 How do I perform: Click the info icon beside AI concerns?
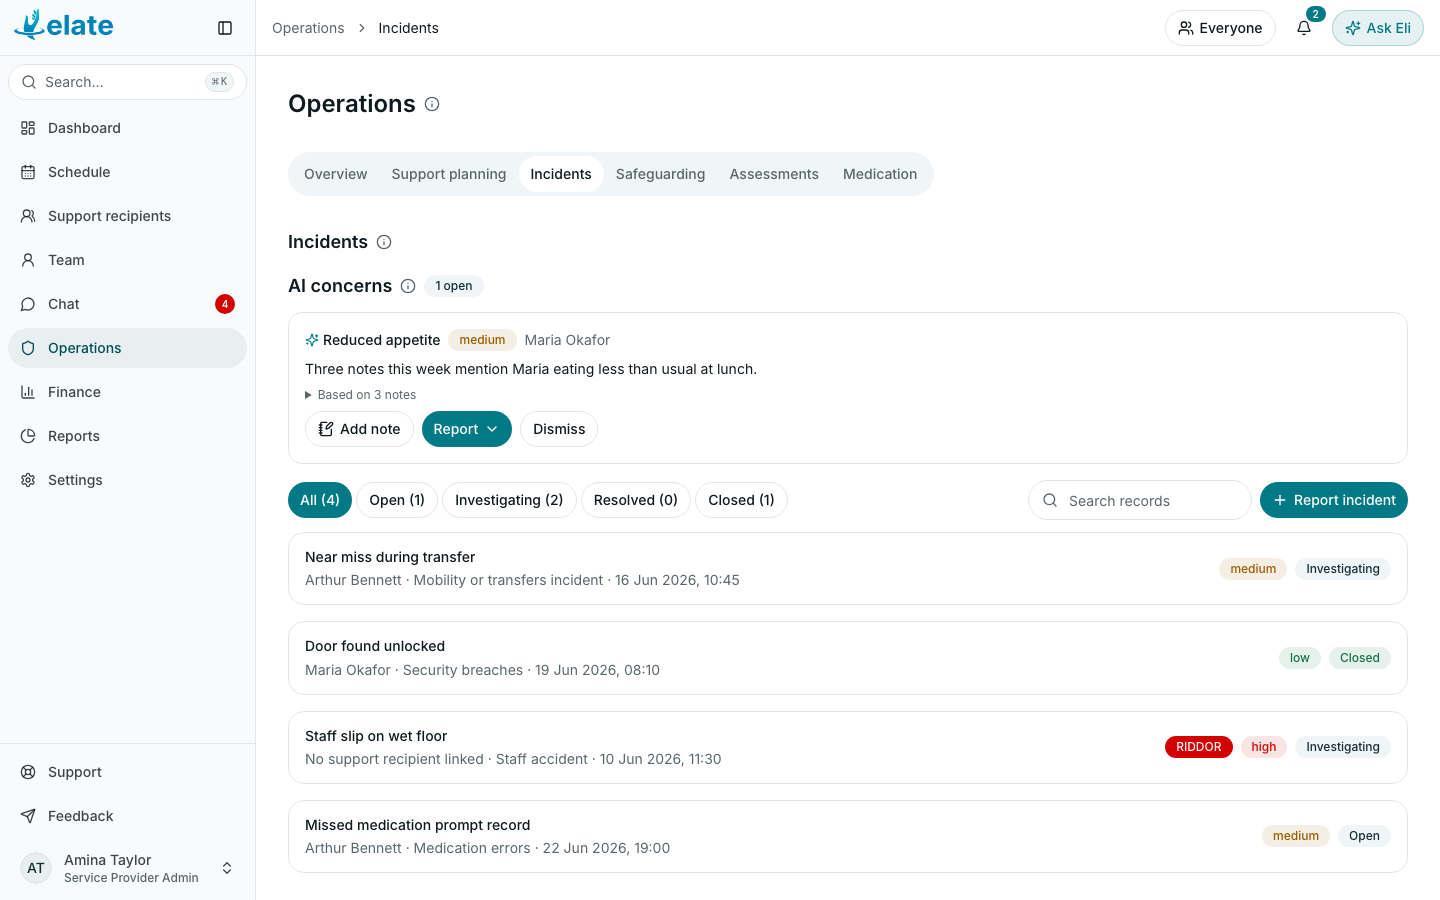408,286
